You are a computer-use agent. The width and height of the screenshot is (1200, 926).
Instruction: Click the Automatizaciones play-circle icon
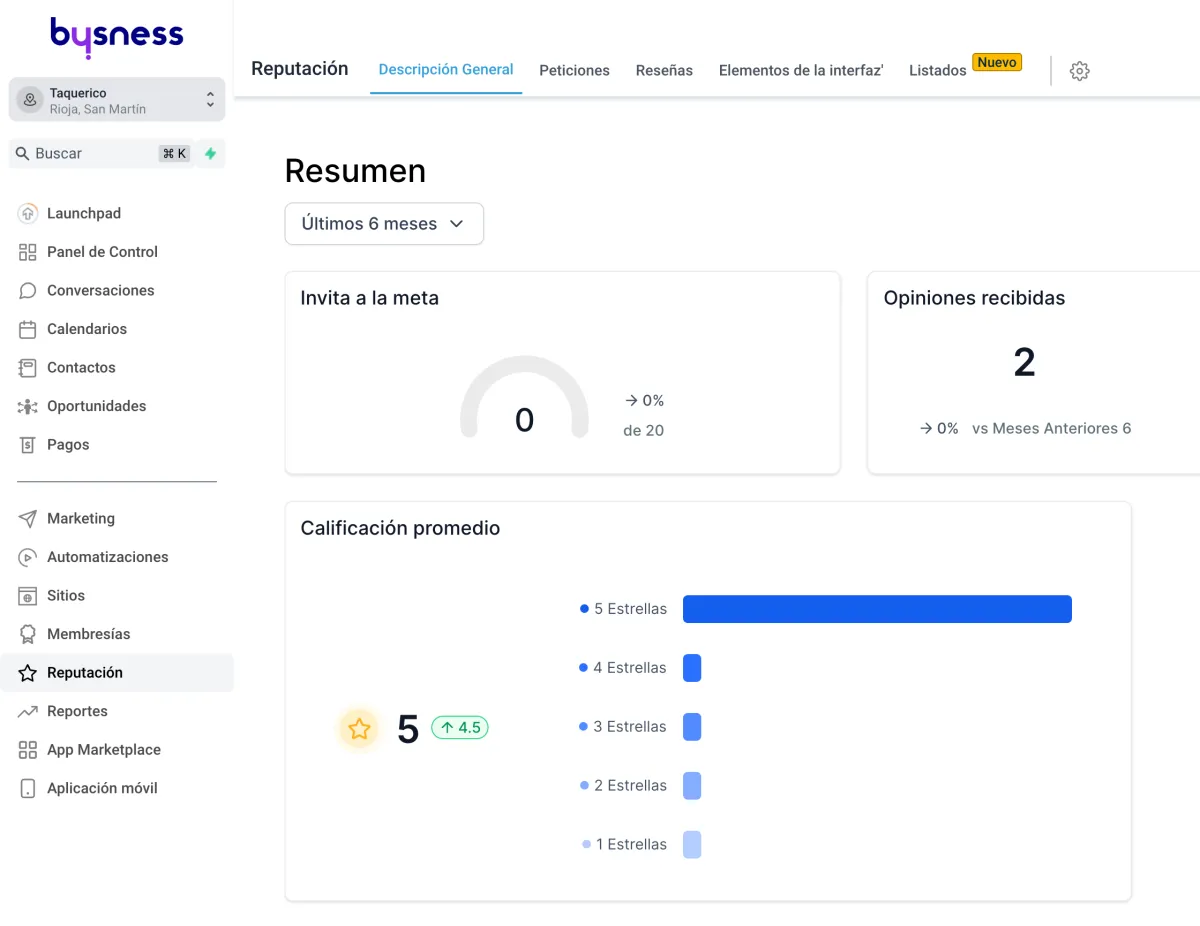pyautogui.click(x=28, y=557)
